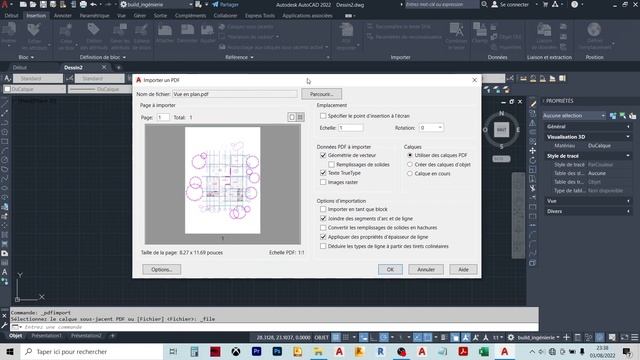Open Excel from the Windows taskbar
Screen dimensions: 640x360
click(x=484, y=351)
